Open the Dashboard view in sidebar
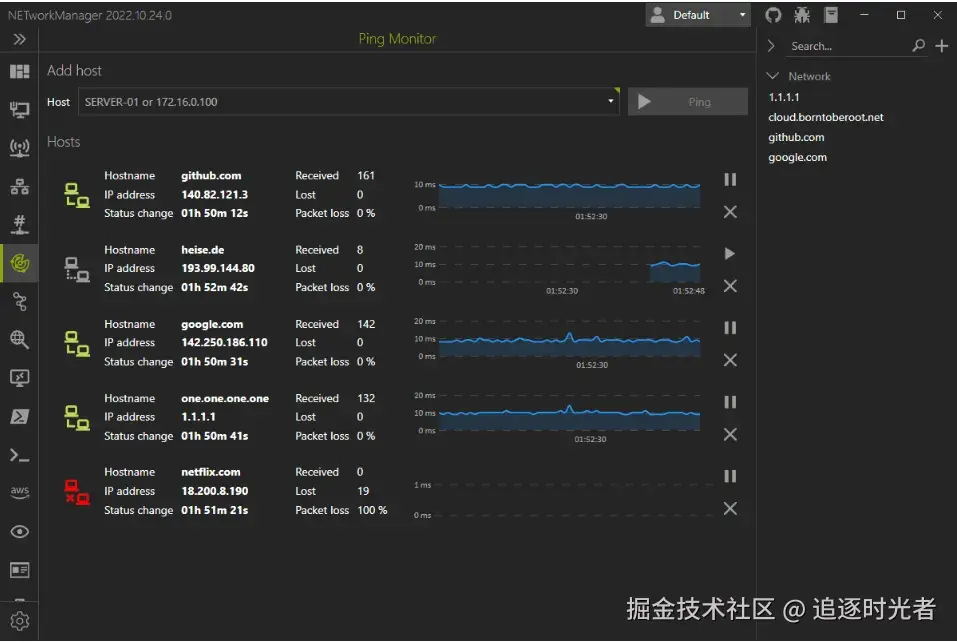The width and height of the screenshot is (957, 643). point(20,72)
